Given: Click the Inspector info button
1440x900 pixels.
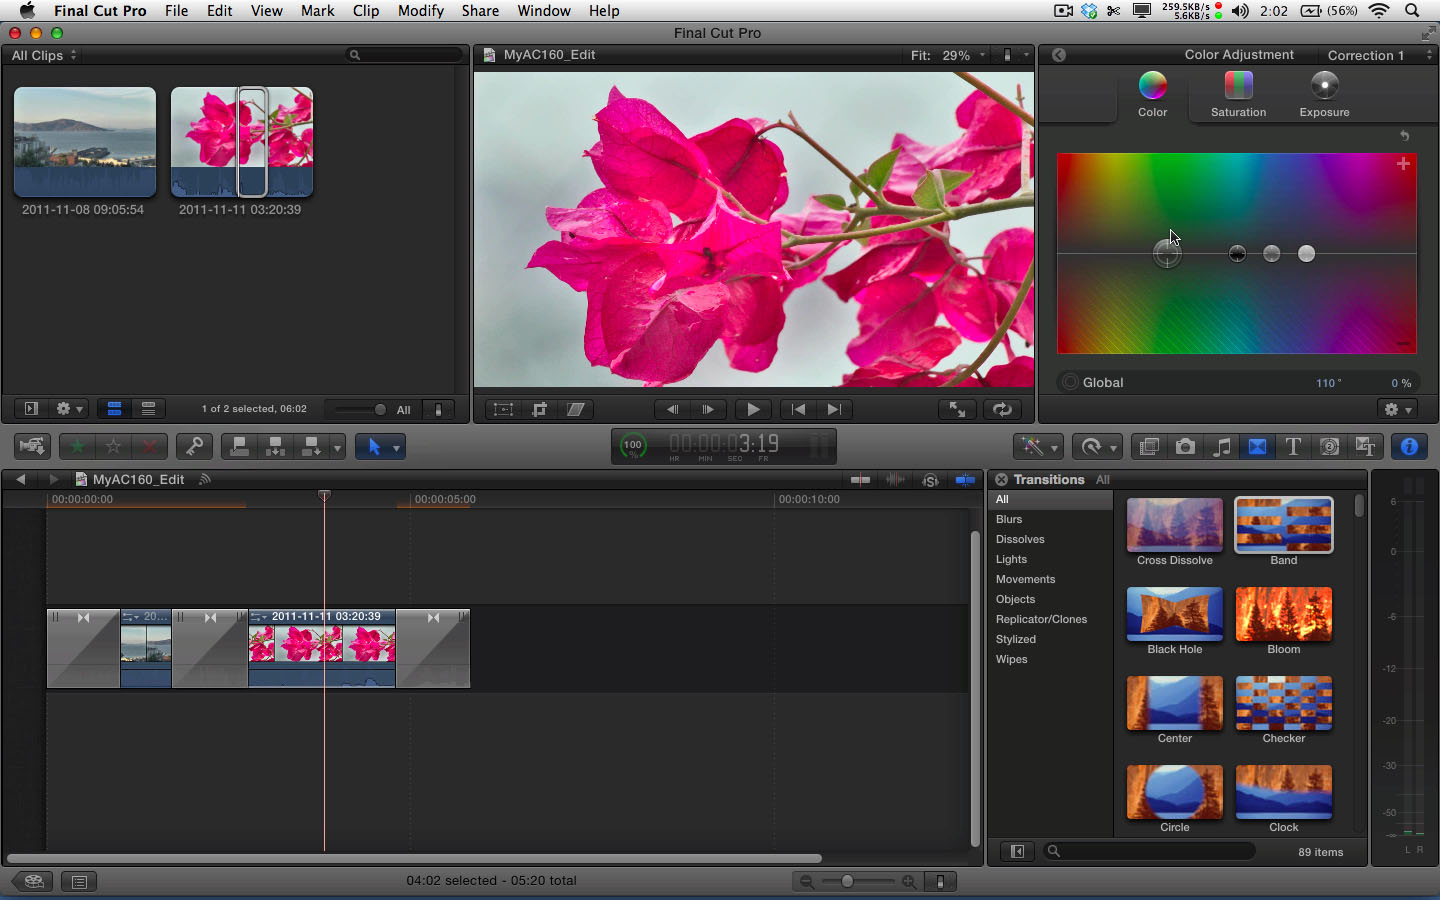Looking at the screenshot, I should coord(1409,447).
